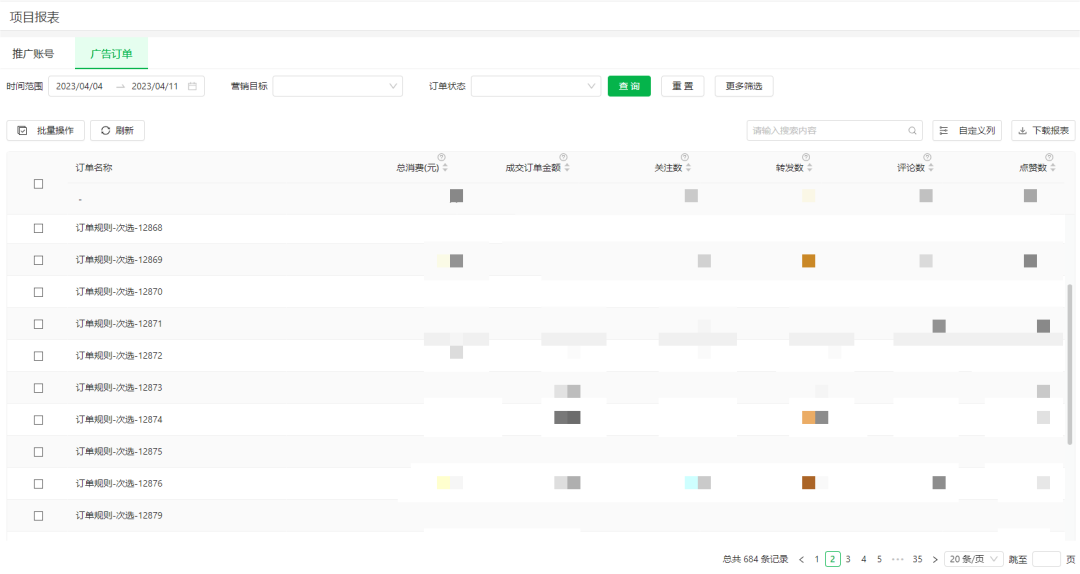The height and width of the screenshot is (574, 1080).
Task: Check the row 订单规则-次选-12871
Action: (39, 324)
